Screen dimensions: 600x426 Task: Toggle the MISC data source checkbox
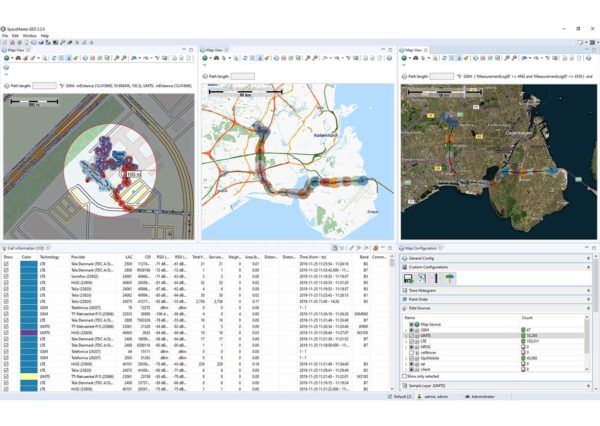point(411,347)
